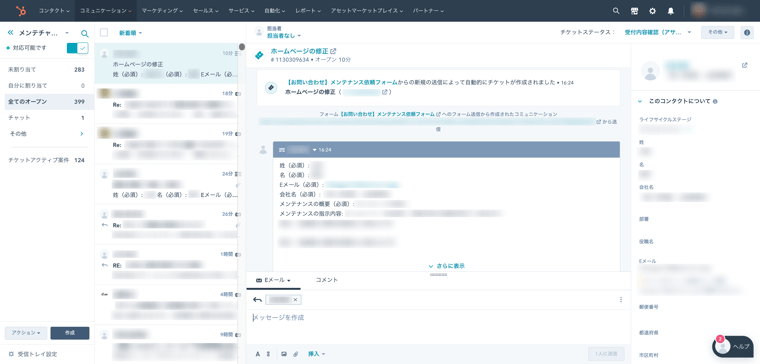Select the 自分に割り当て view

coord(47,86)
